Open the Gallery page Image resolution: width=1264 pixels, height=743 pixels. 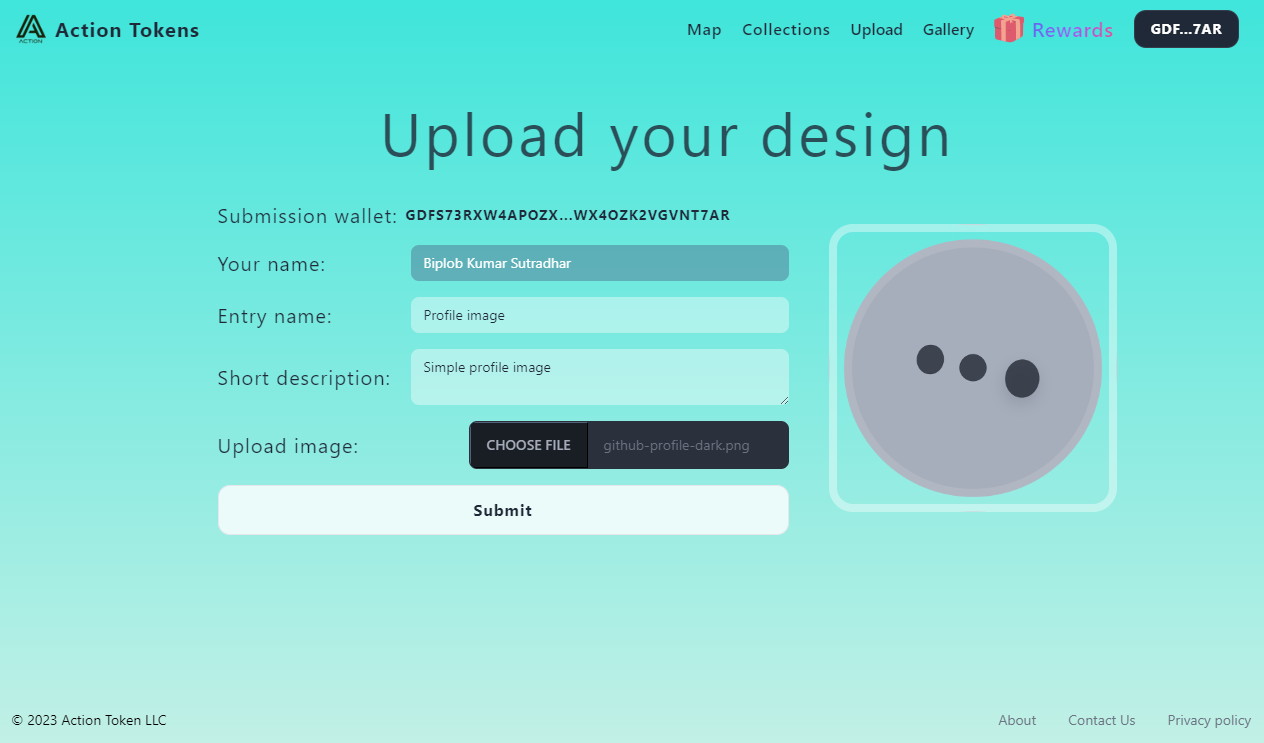point(948,30)
